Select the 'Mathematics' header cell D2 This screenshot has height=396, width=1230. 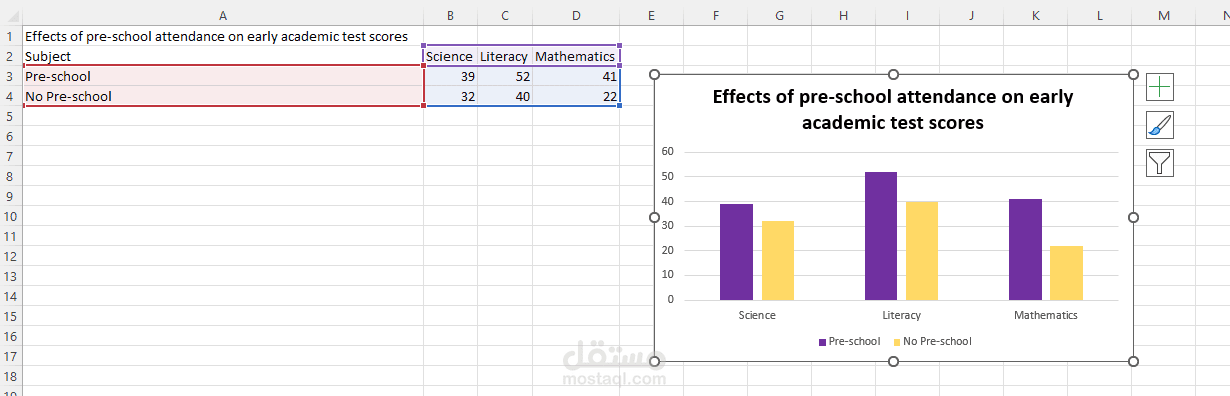click(575, 56)
